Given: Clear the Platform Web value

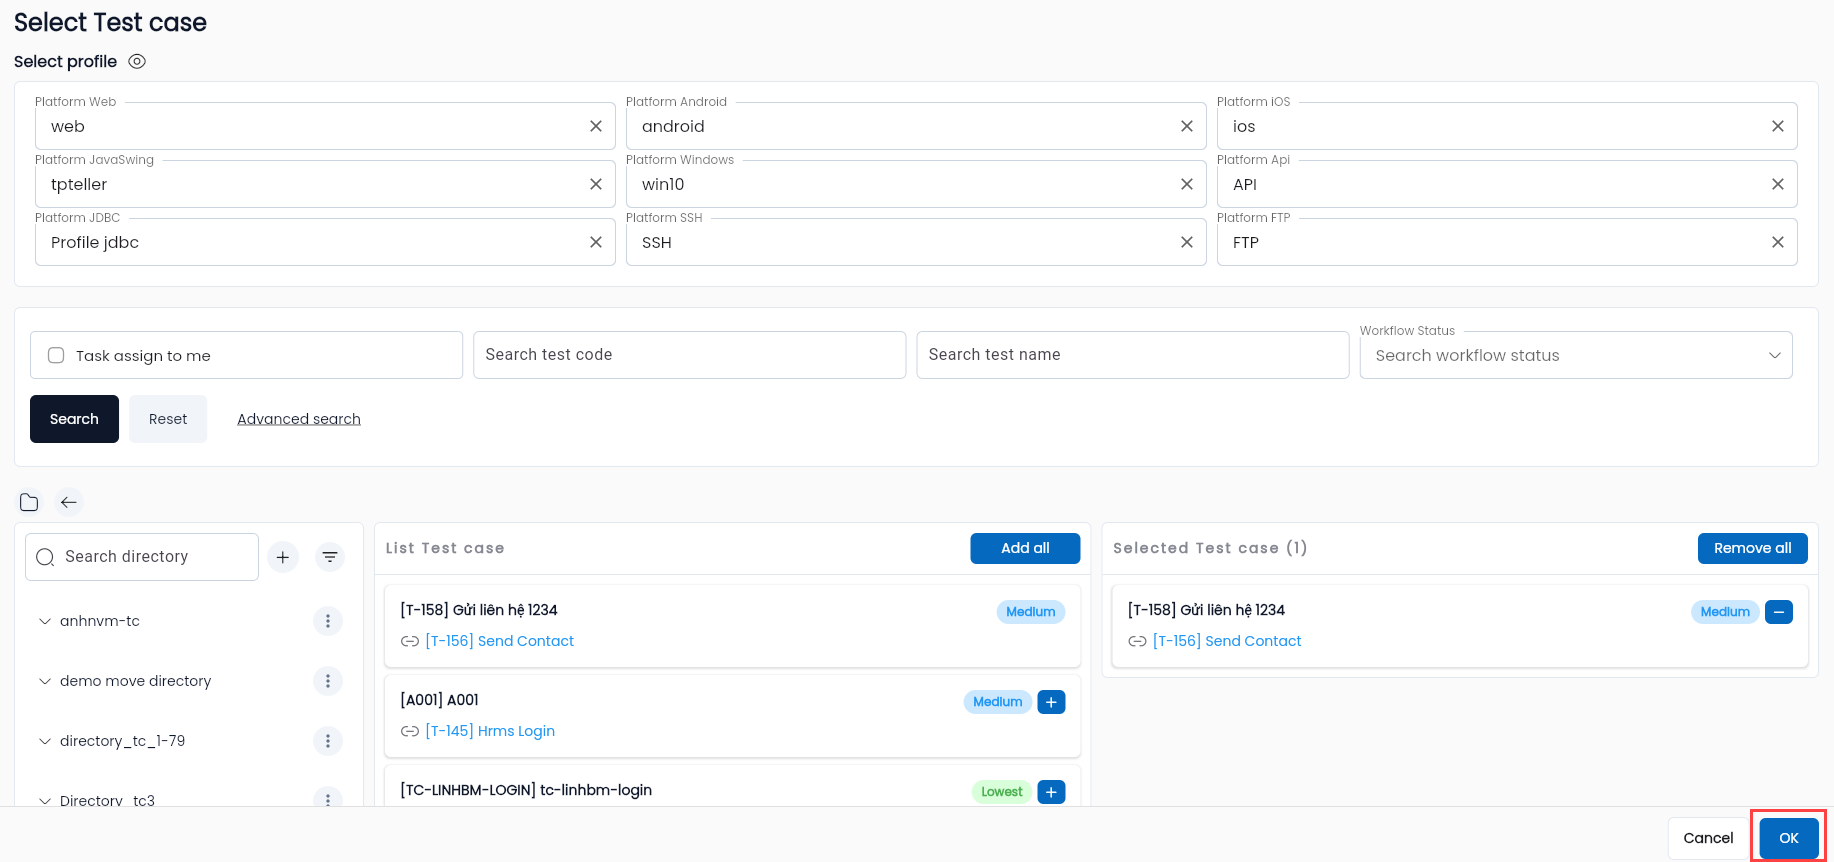Looking at the screenshot, I should click(596, 126).
